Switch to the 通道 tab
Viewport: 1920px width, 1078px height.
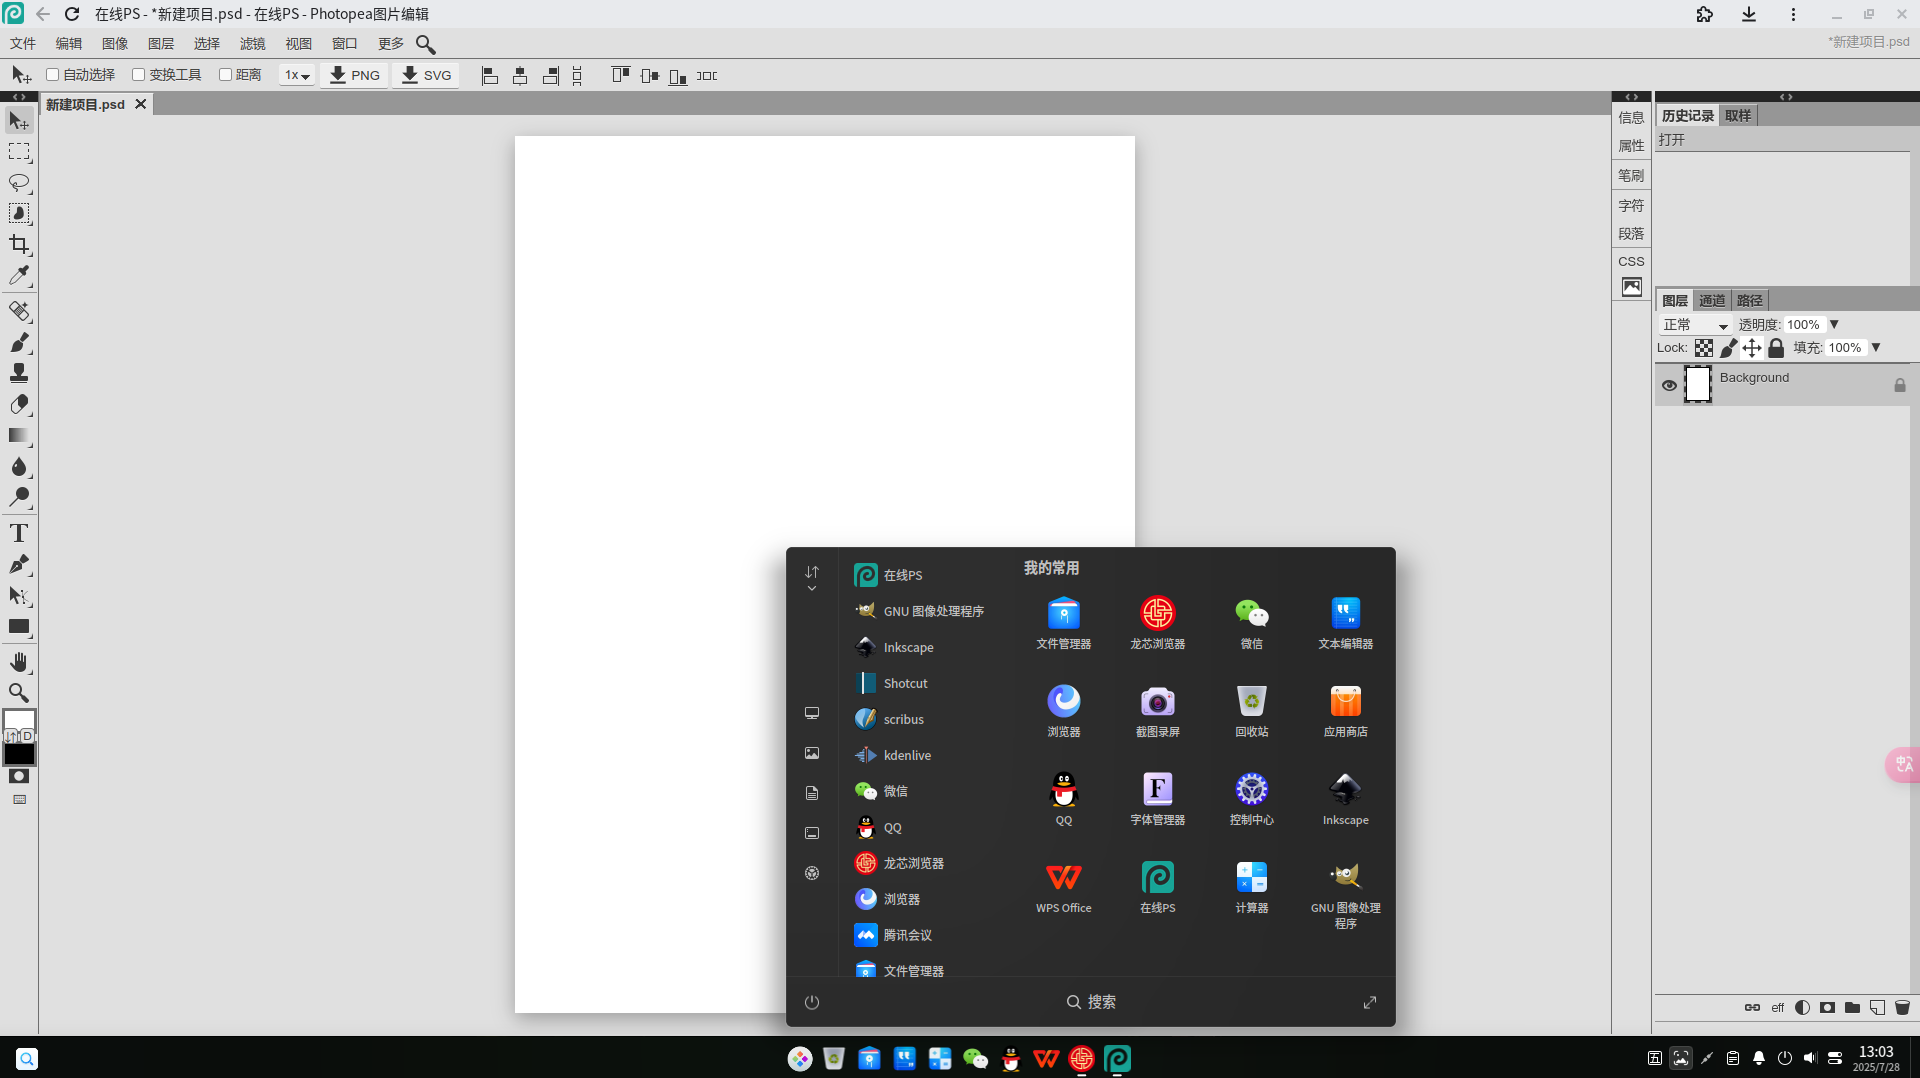(1712, 300)
